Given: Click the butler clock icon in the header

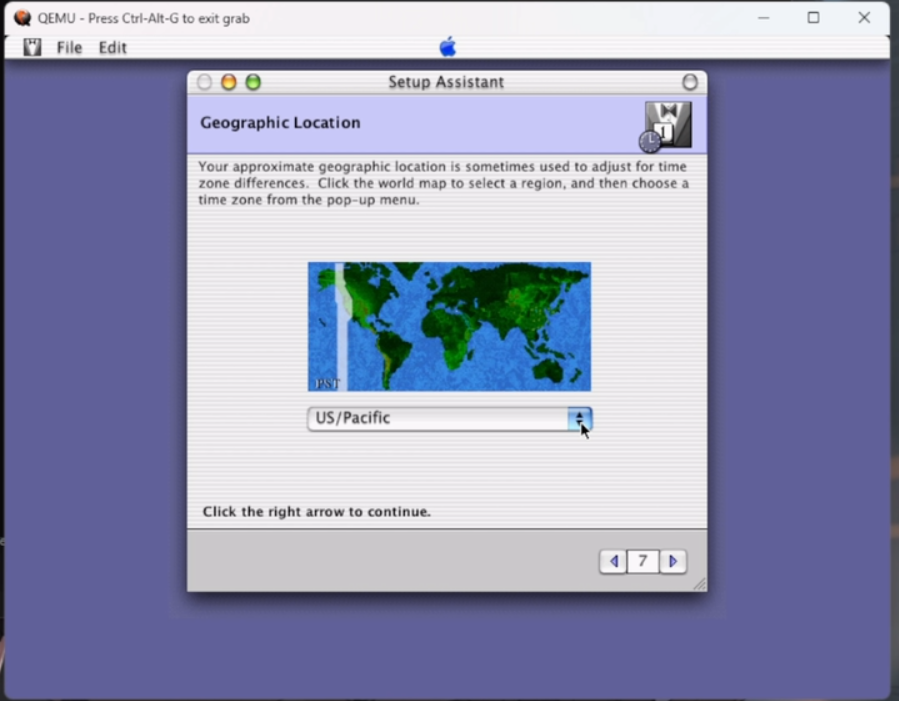Looking at the screenshot, I should pos(667,126).
